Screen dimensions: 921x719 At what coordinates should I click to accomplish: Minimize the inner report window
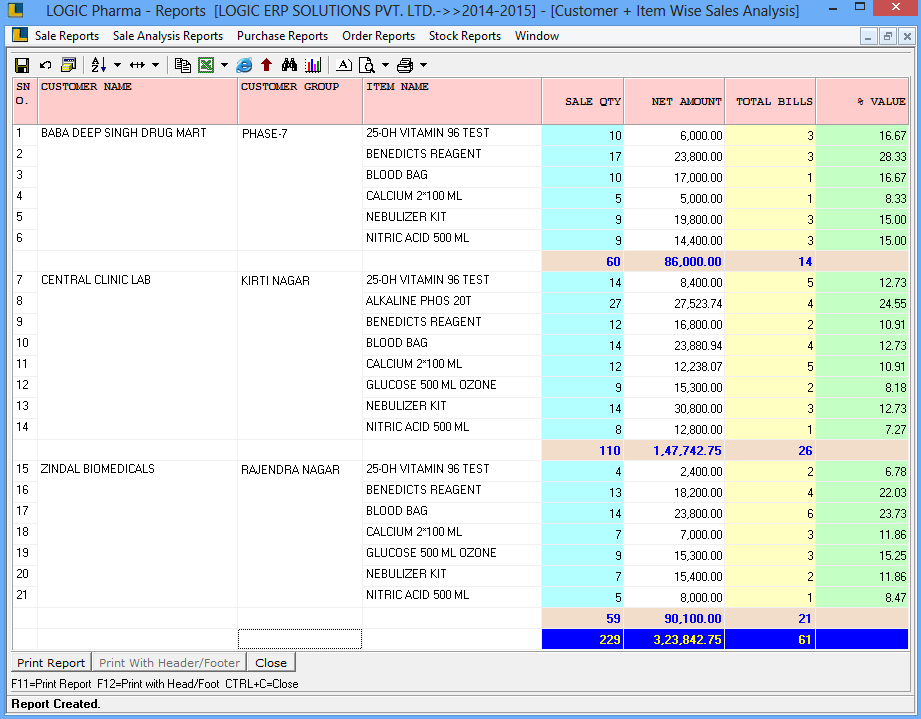tap(868, 36)
